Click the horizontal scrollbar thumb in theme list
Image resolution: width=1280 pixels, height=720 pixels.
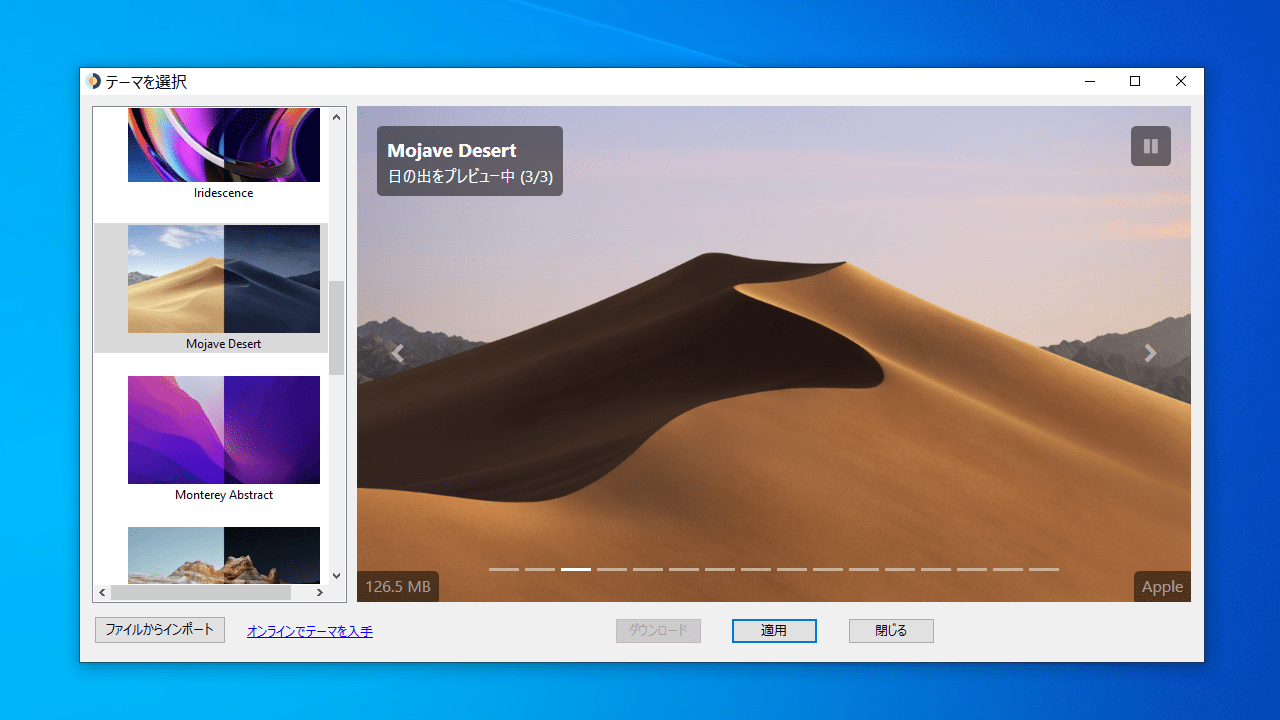coord(201,592)
